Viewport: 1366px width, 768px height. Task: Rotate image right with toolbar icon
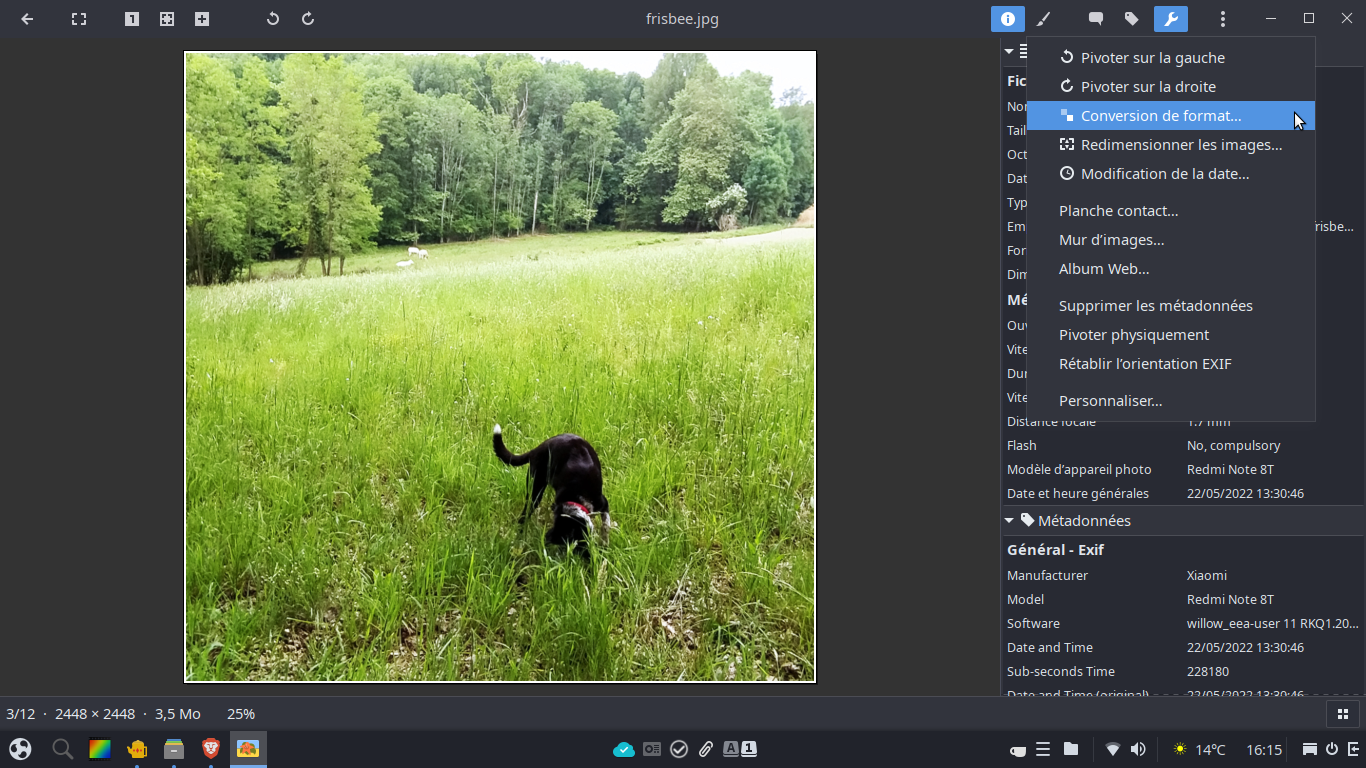pyautogui.click(x=308, y=19)
